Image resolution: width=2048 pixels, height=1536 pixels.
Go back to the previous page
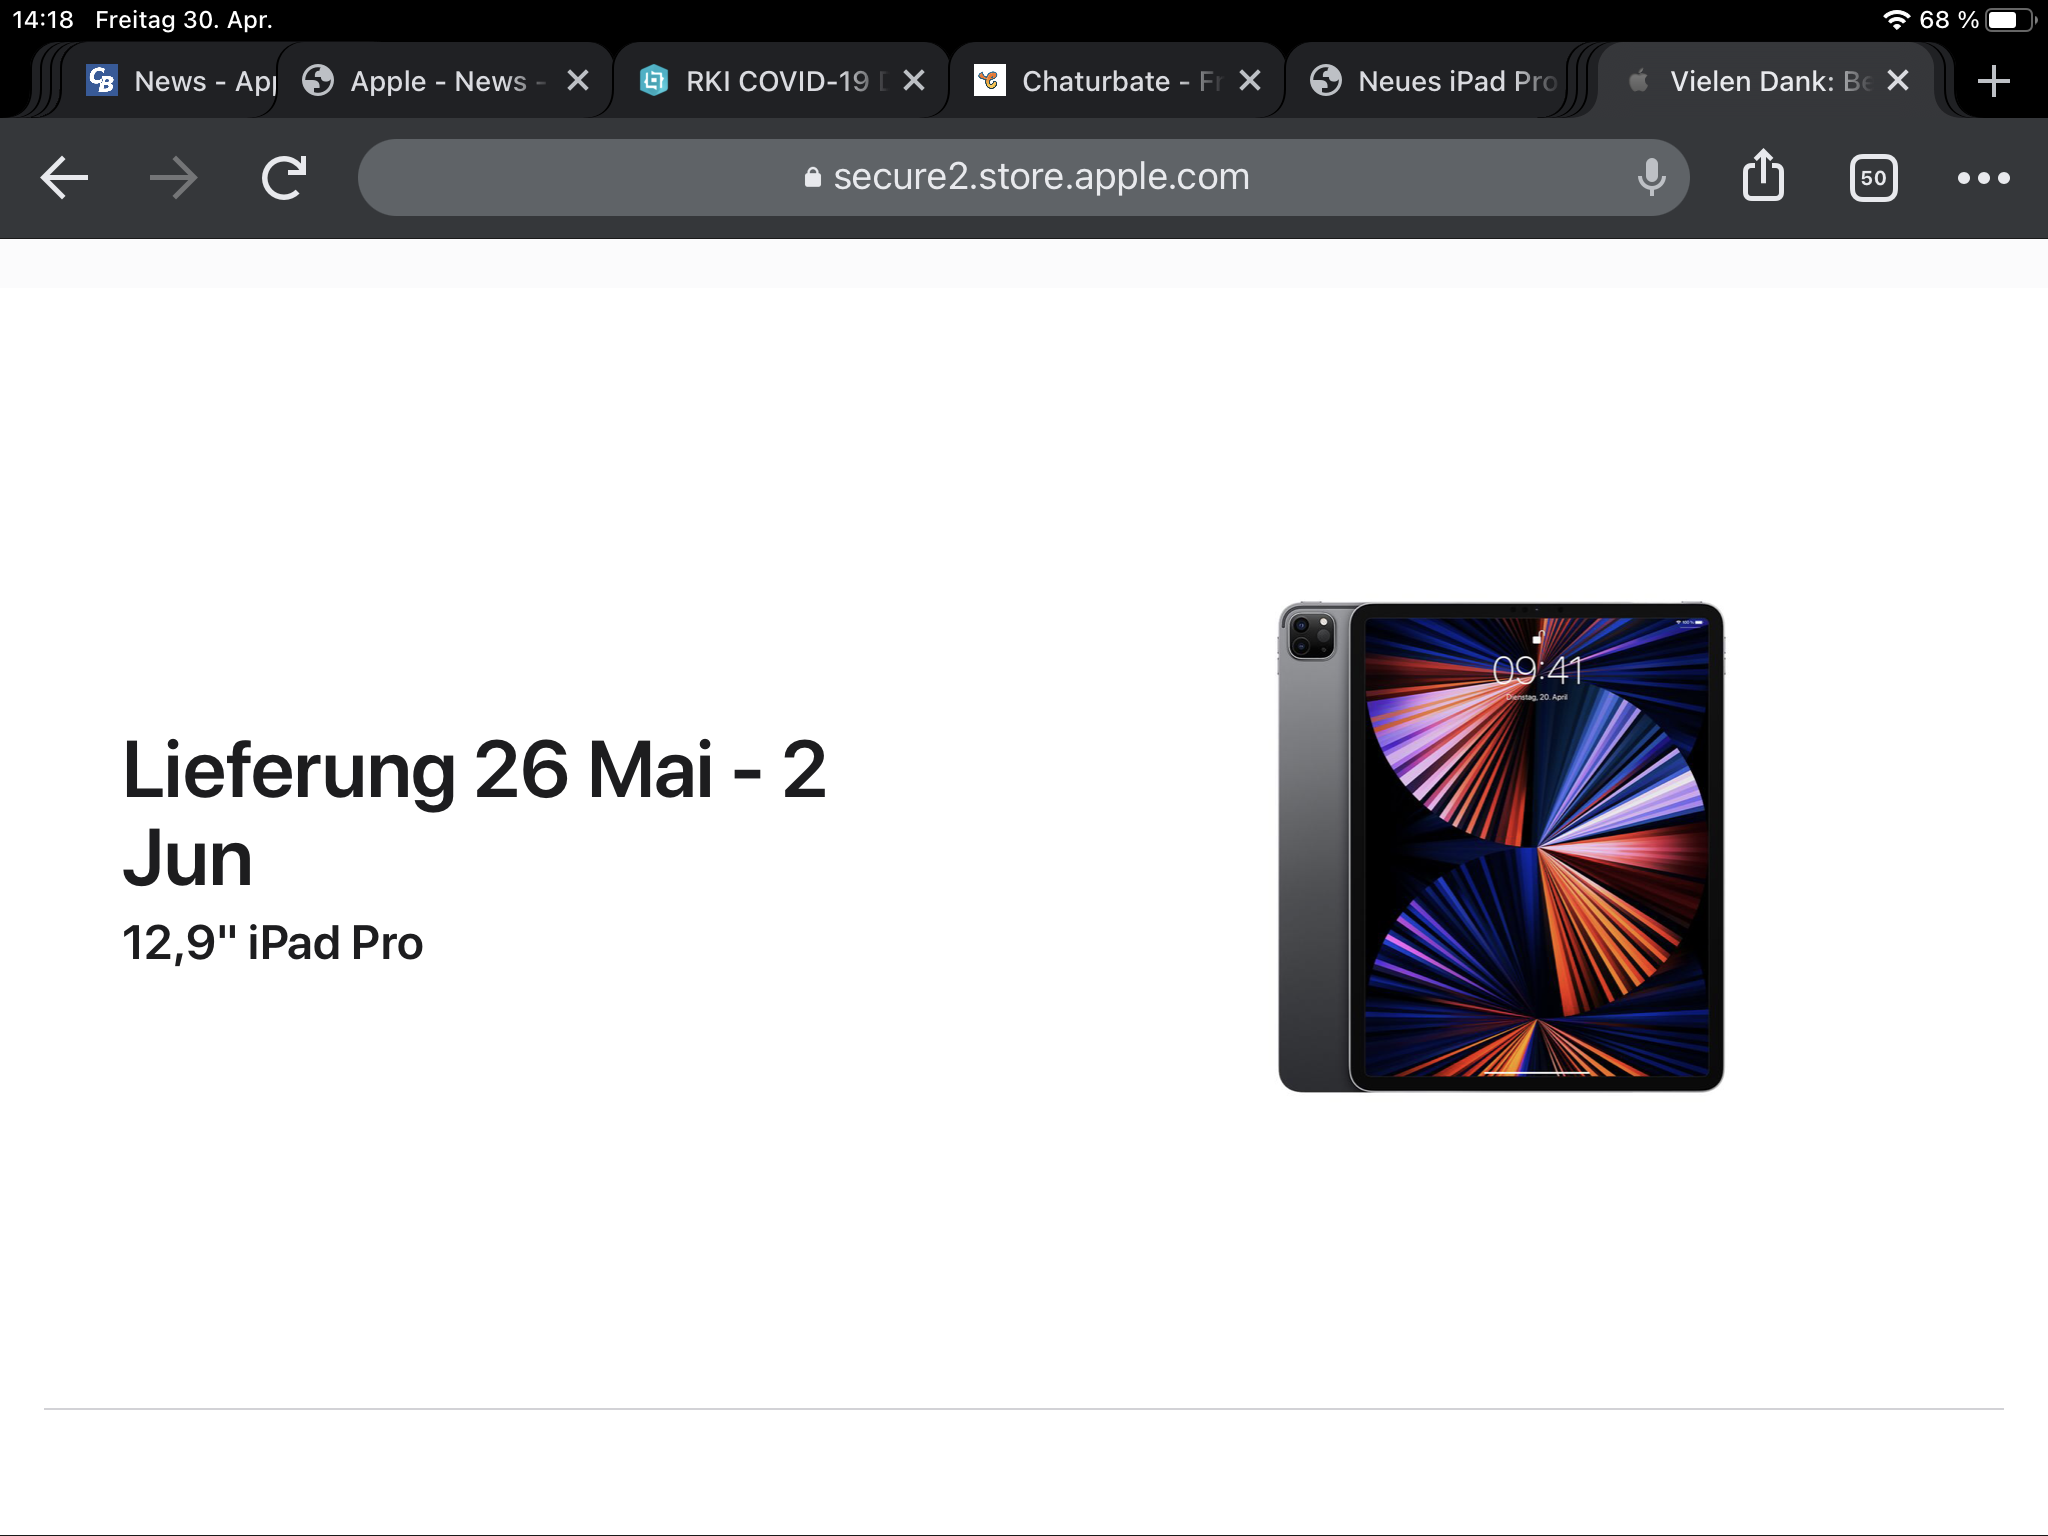[x=64, y=178]
